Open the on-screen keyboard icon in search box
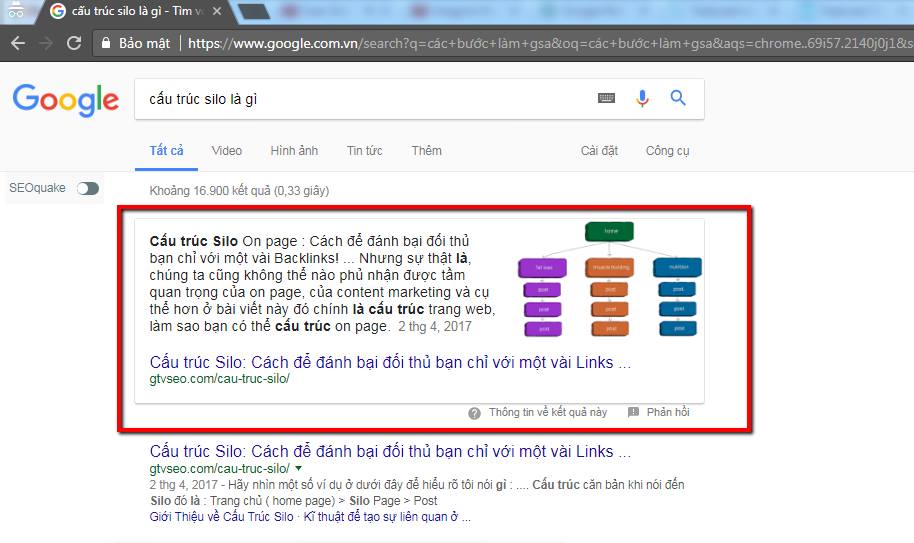The image size is (914, 543). 606,98
